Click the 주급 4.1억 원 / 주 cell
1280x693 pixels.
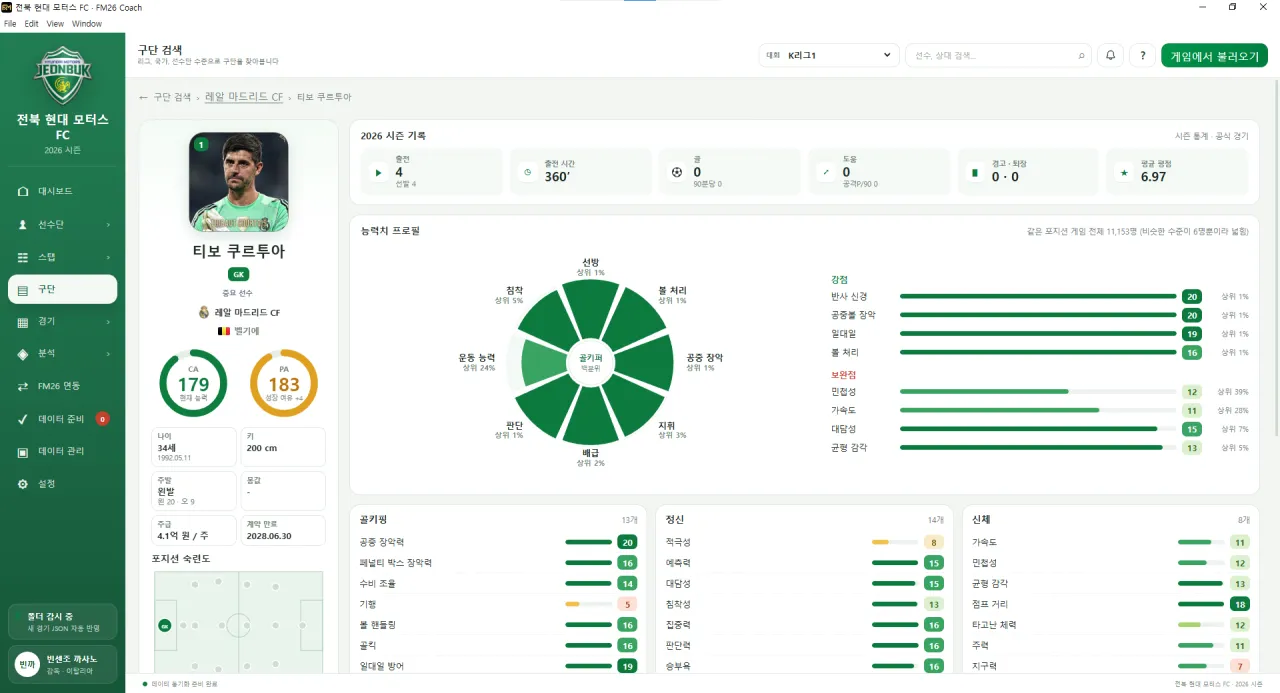point(193,530)
